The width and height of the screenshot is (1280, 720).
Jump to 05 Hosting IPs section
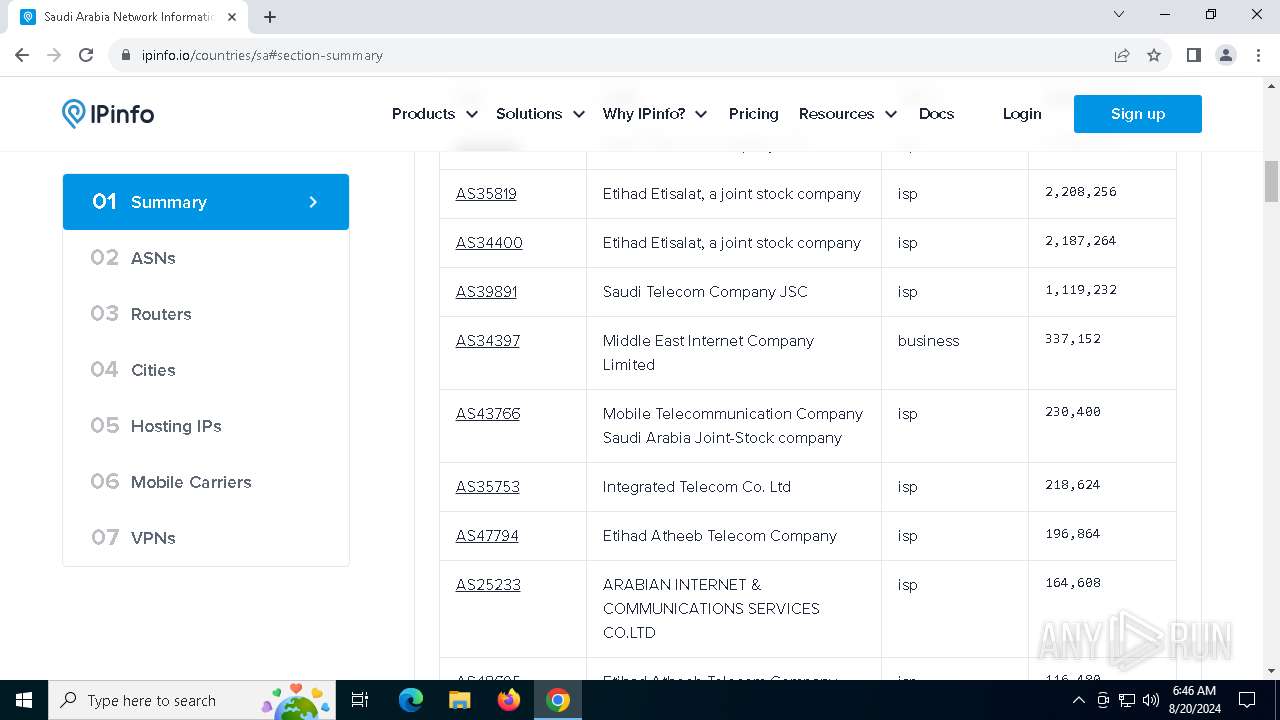pos(206,426)
